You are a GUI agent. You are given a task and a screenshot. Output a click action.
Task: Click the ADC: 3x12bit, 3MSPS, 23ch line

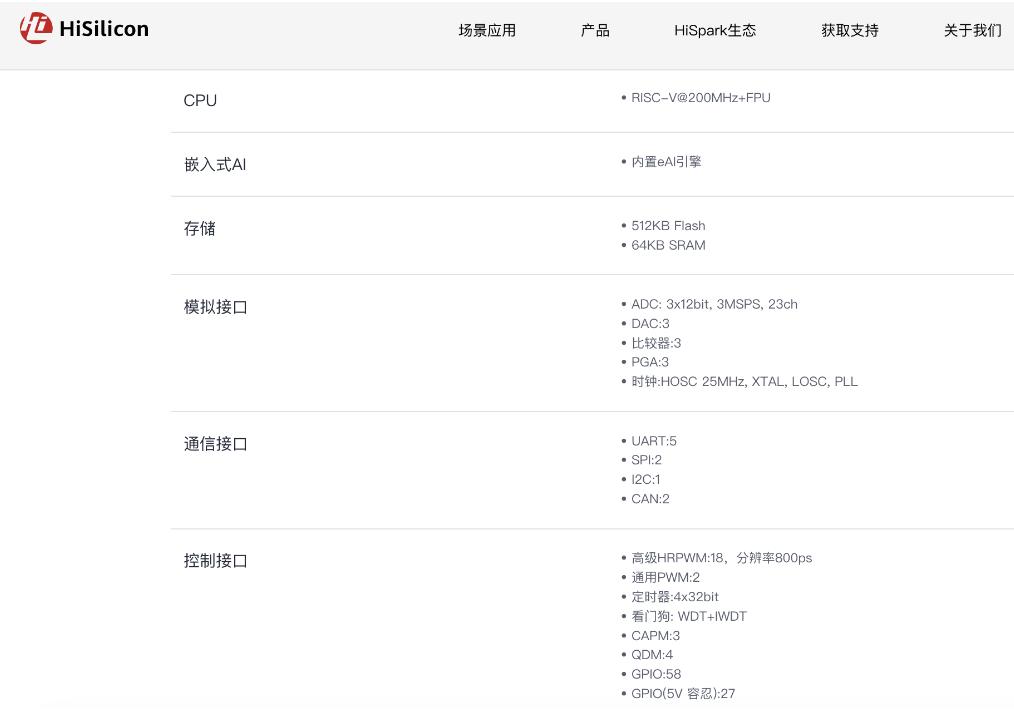click(x=714, y=304)
